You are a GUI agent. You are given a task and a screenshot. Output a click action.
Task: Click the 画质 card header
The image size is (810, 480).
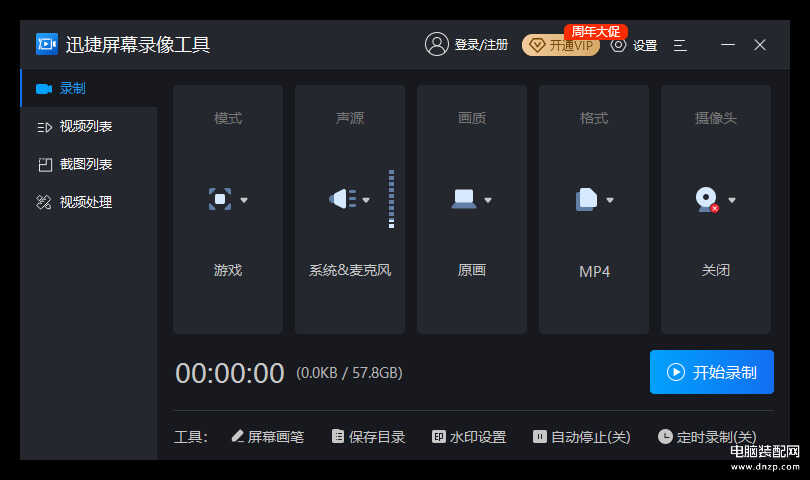pos(472,118)
